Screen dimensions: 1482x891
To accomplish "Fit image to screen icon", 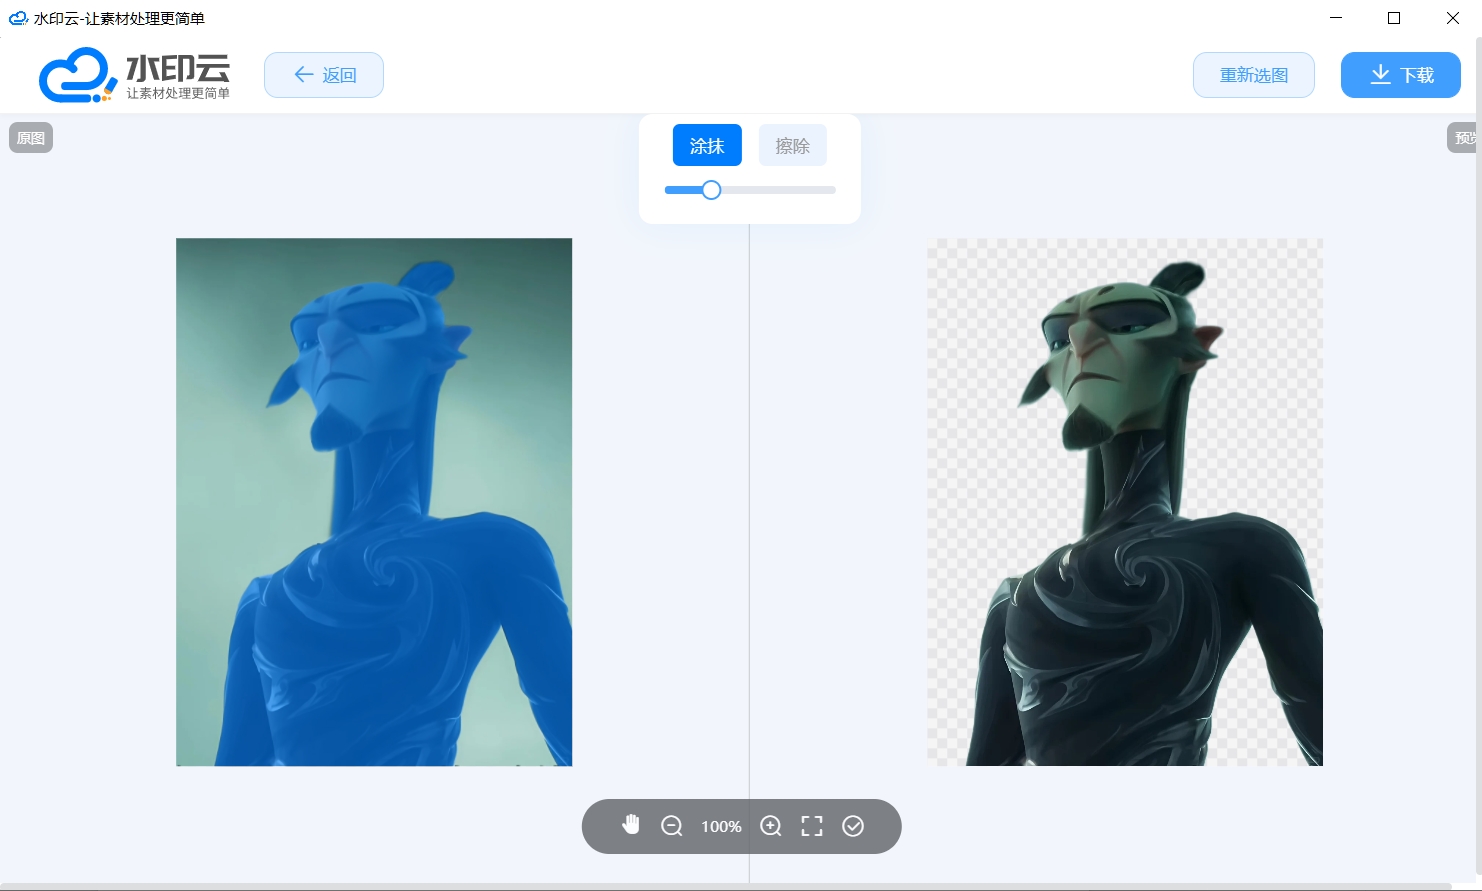I will coord(812,826).
